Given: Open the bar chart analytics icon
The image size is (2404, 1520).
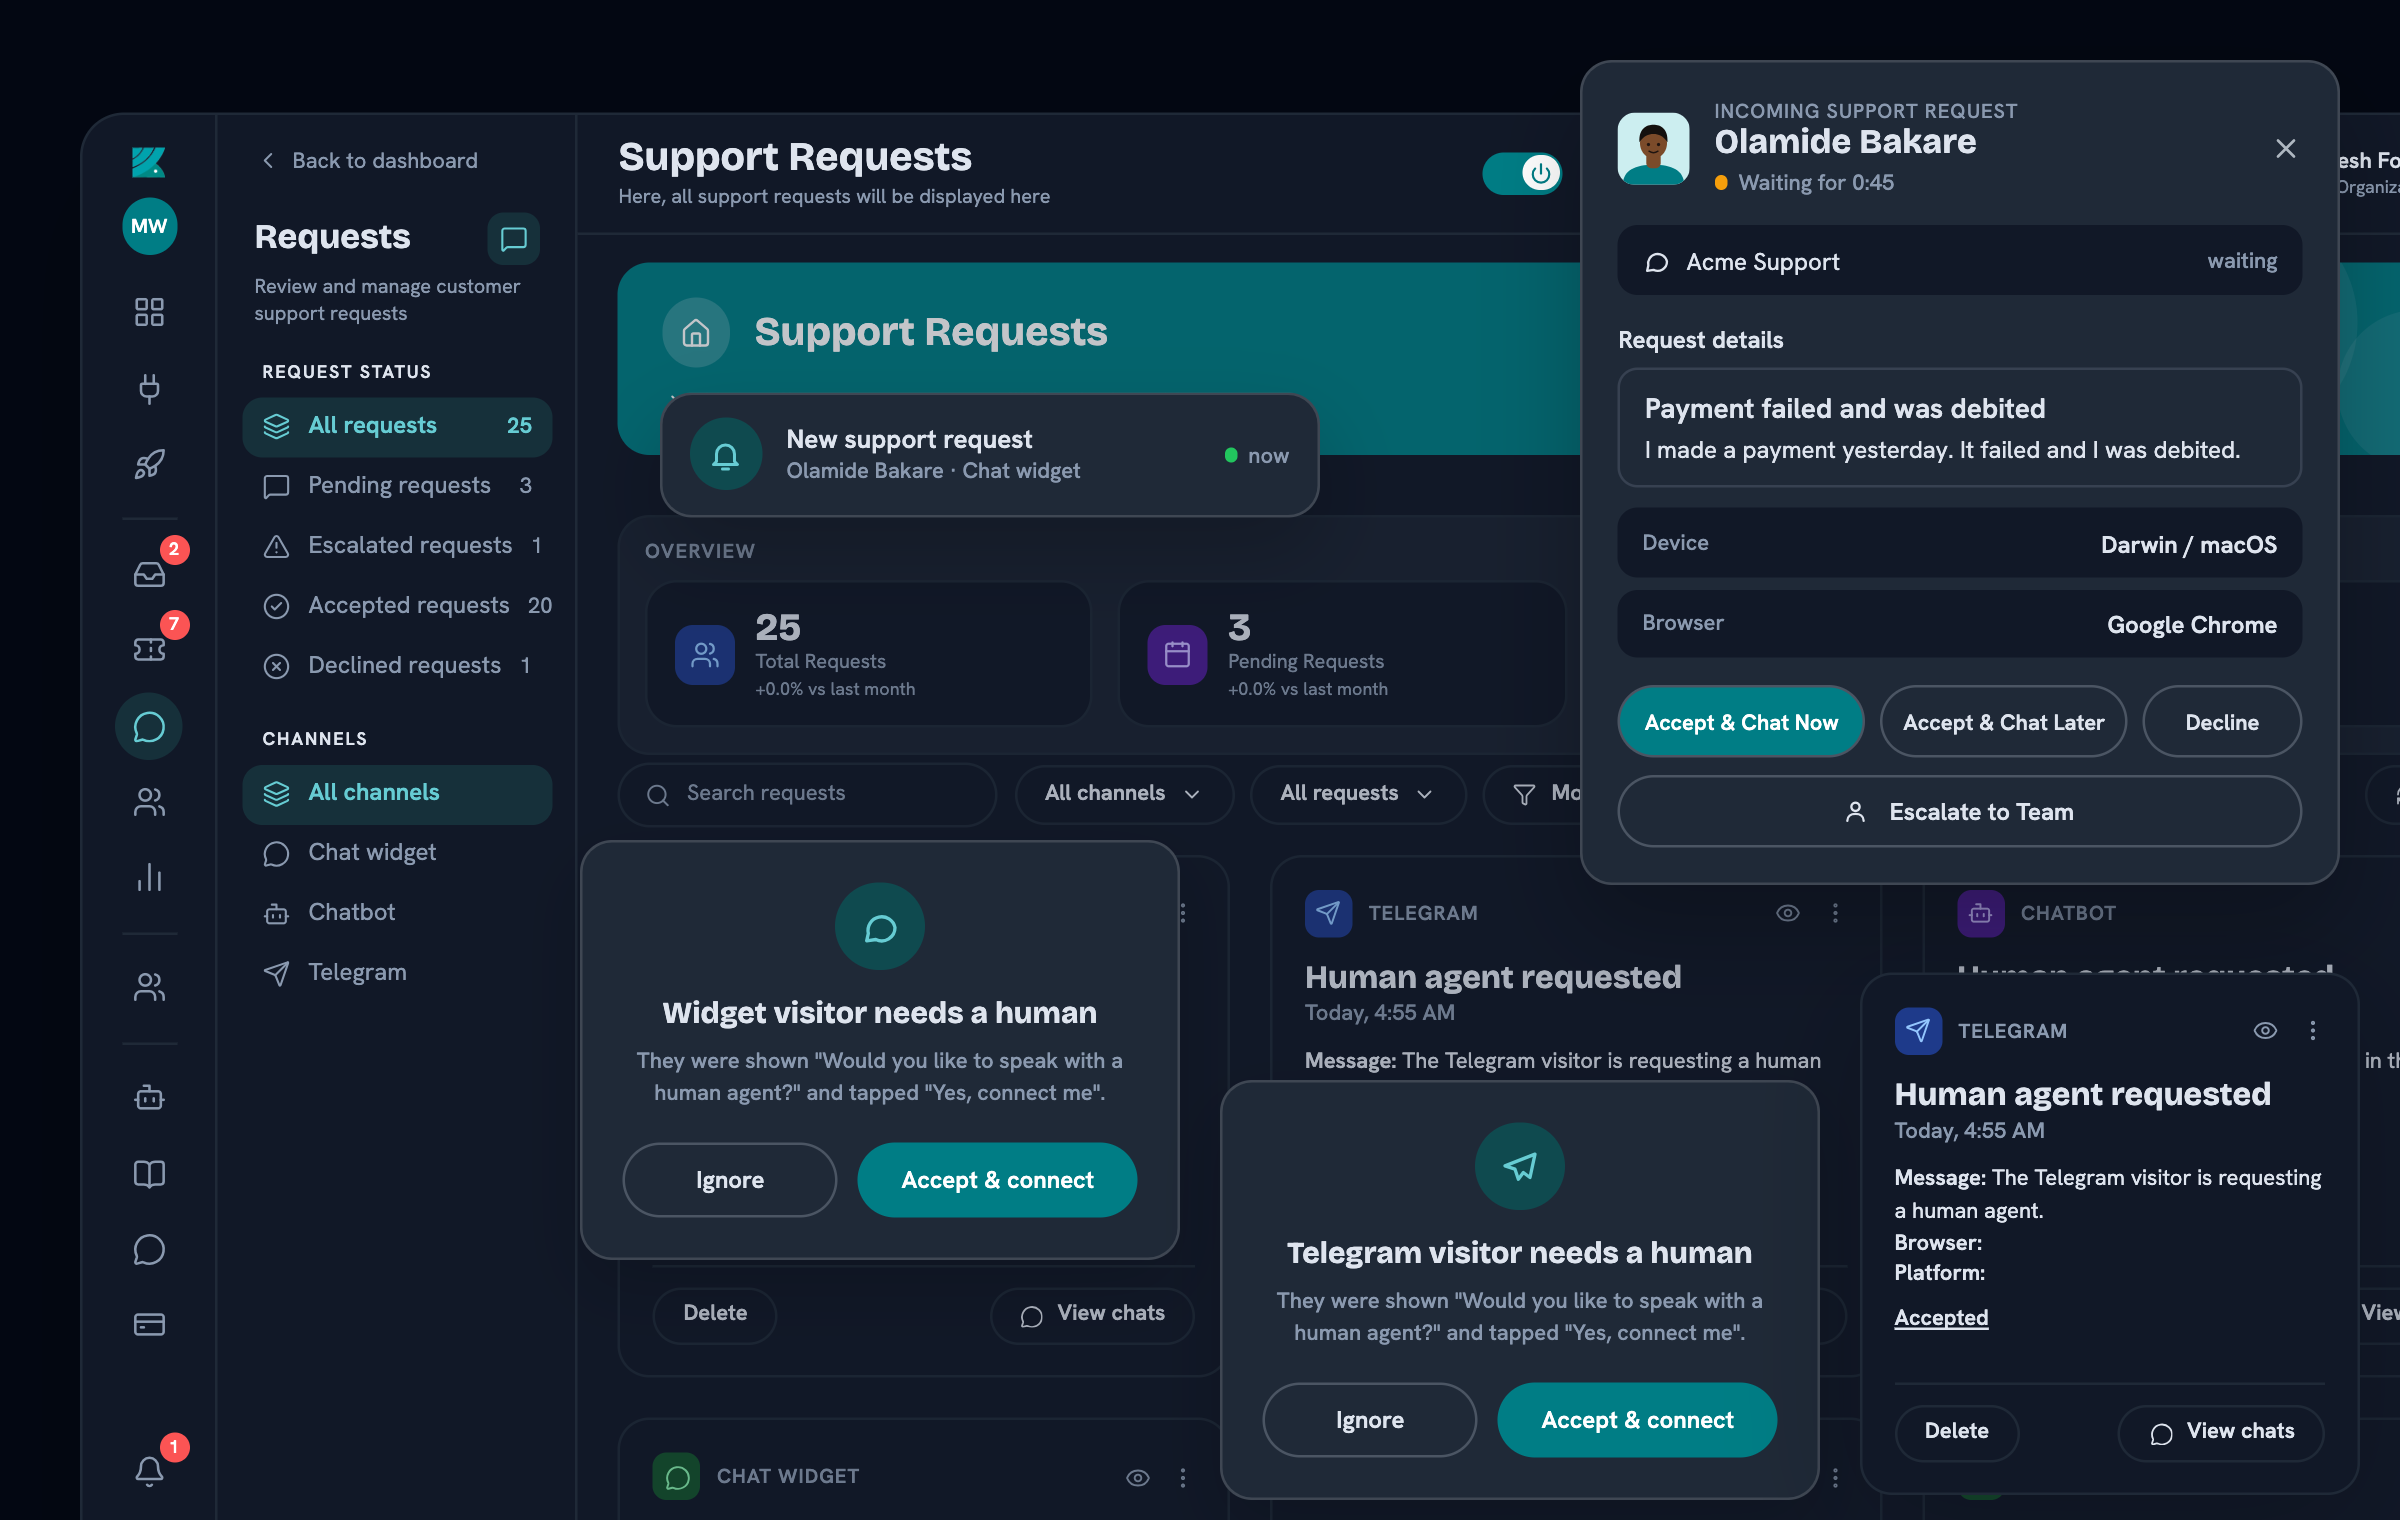Looking at the screenshot, I should coord(149,877).
